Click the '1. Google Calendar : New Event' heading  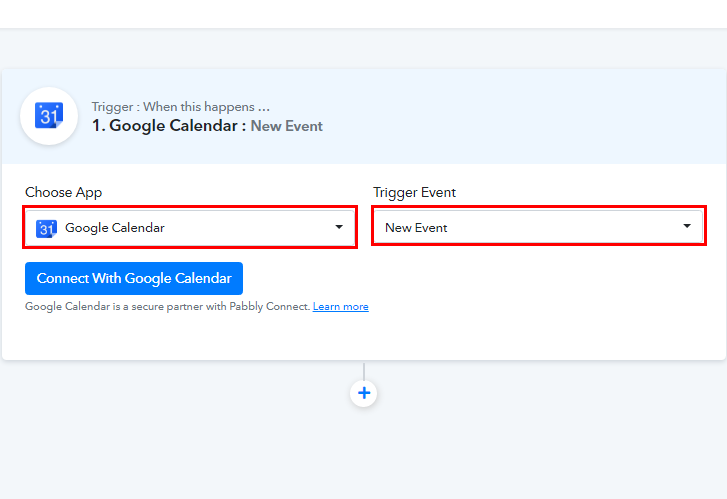pos(207,126)
